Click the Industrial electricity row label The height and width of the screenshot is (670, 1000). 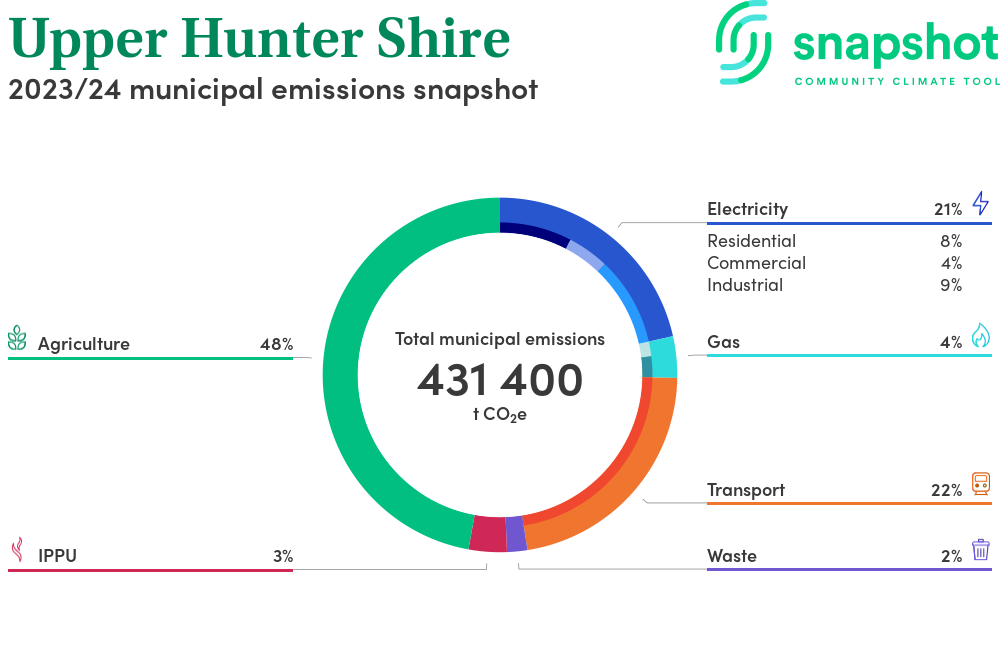coord(745,285)
